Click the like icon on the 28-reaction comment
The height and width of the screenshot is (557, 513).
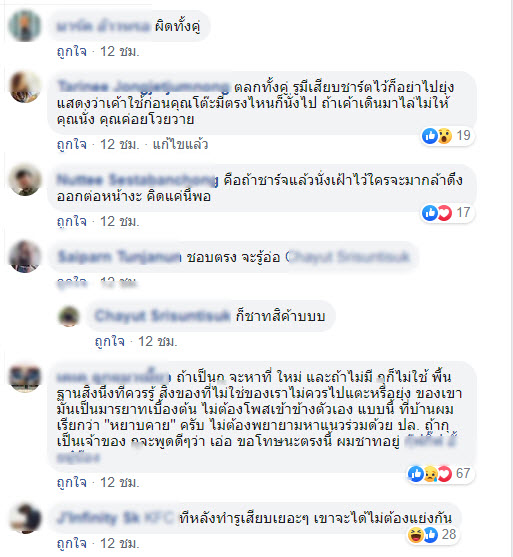click(x=430, y=535)
